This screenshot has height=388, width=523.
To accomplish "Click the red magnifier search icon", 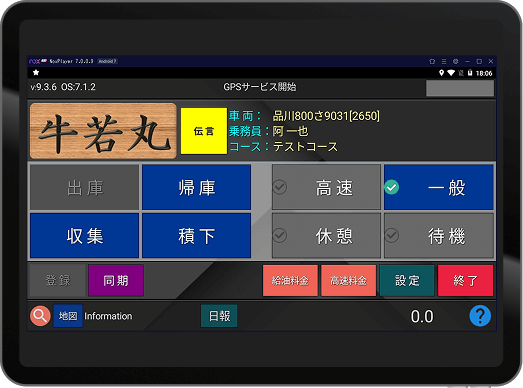I will pyautogui.click(x=40, y=316).
